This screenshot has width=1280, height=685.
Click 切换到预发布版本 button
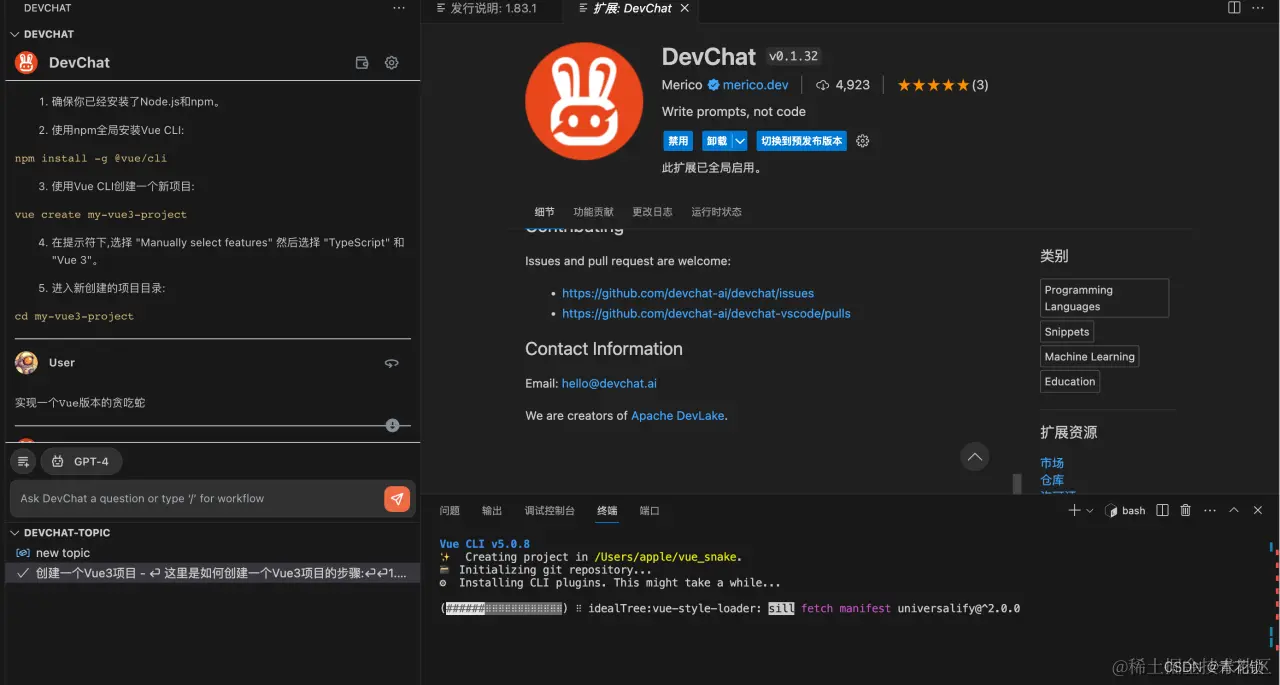pos(801,141)
